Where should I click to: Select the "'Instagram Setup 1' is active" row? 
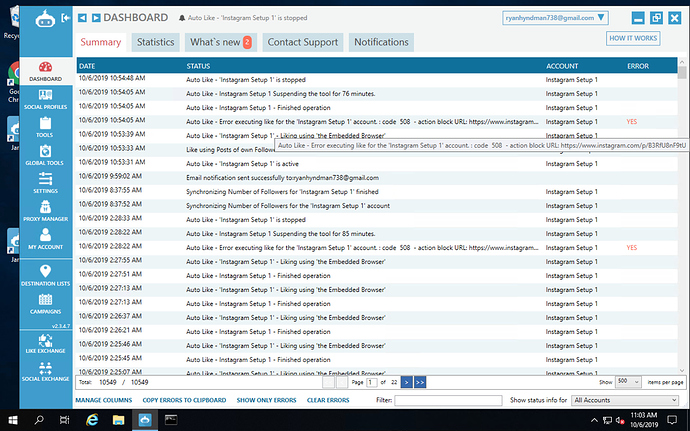point(377,164)
